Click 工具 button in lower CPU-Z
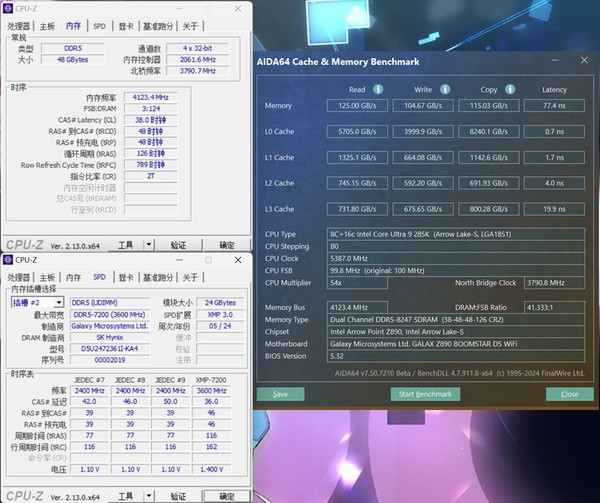Viewport: 600px width, 503px height. [126, 496]
